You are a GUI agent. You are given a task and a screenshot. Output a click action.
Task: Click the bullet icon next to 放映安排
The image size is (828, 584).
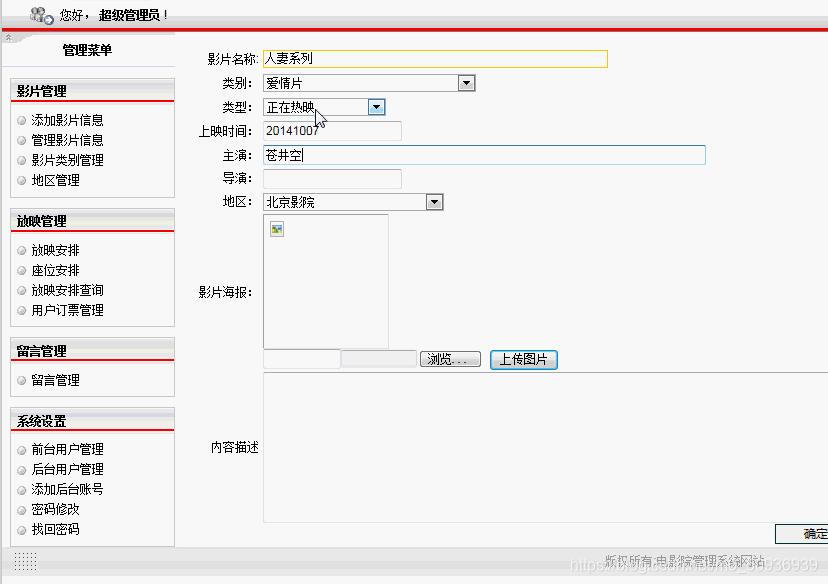(22, 250)
